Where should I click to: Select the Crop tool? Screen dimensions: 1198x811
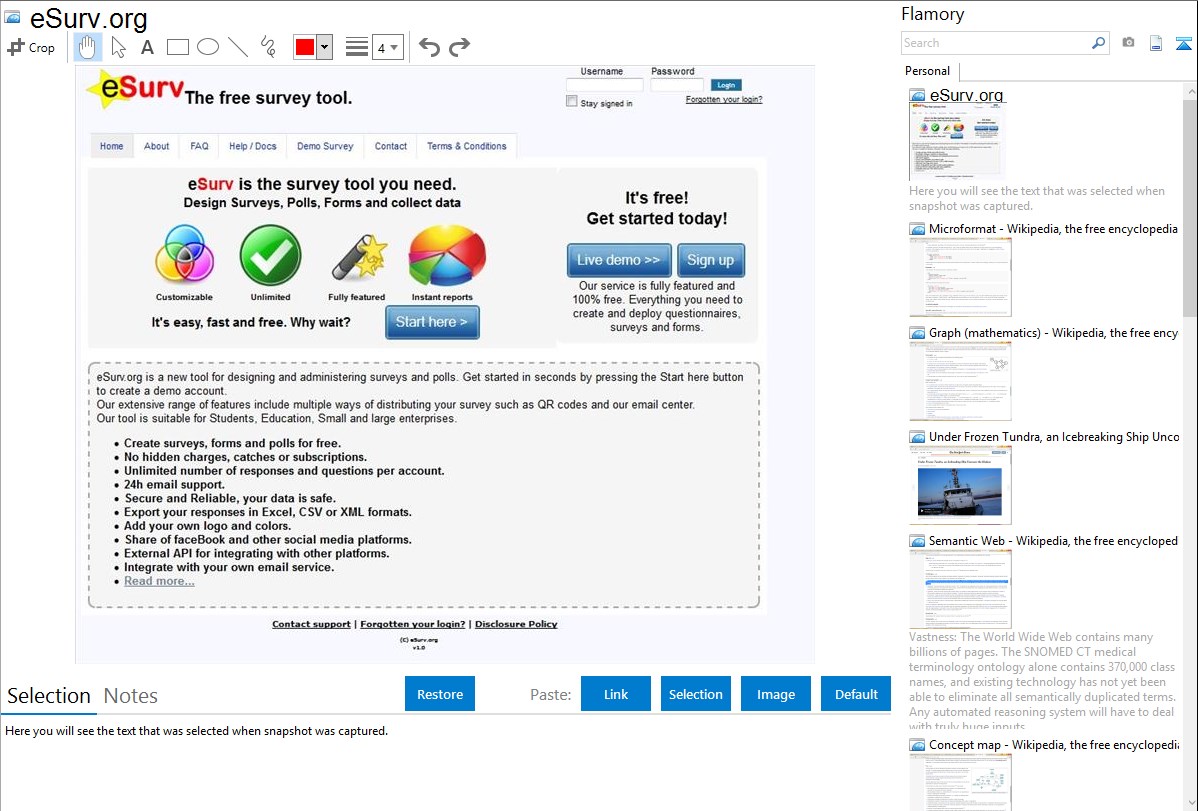click(31, 47)
